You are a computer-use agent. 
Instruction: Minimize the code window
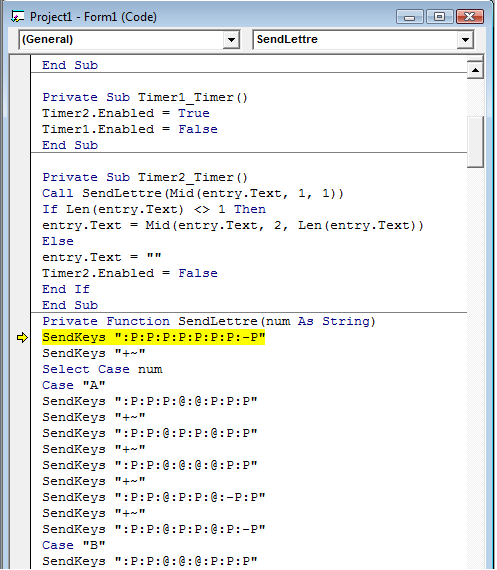(x=409, y=17)
